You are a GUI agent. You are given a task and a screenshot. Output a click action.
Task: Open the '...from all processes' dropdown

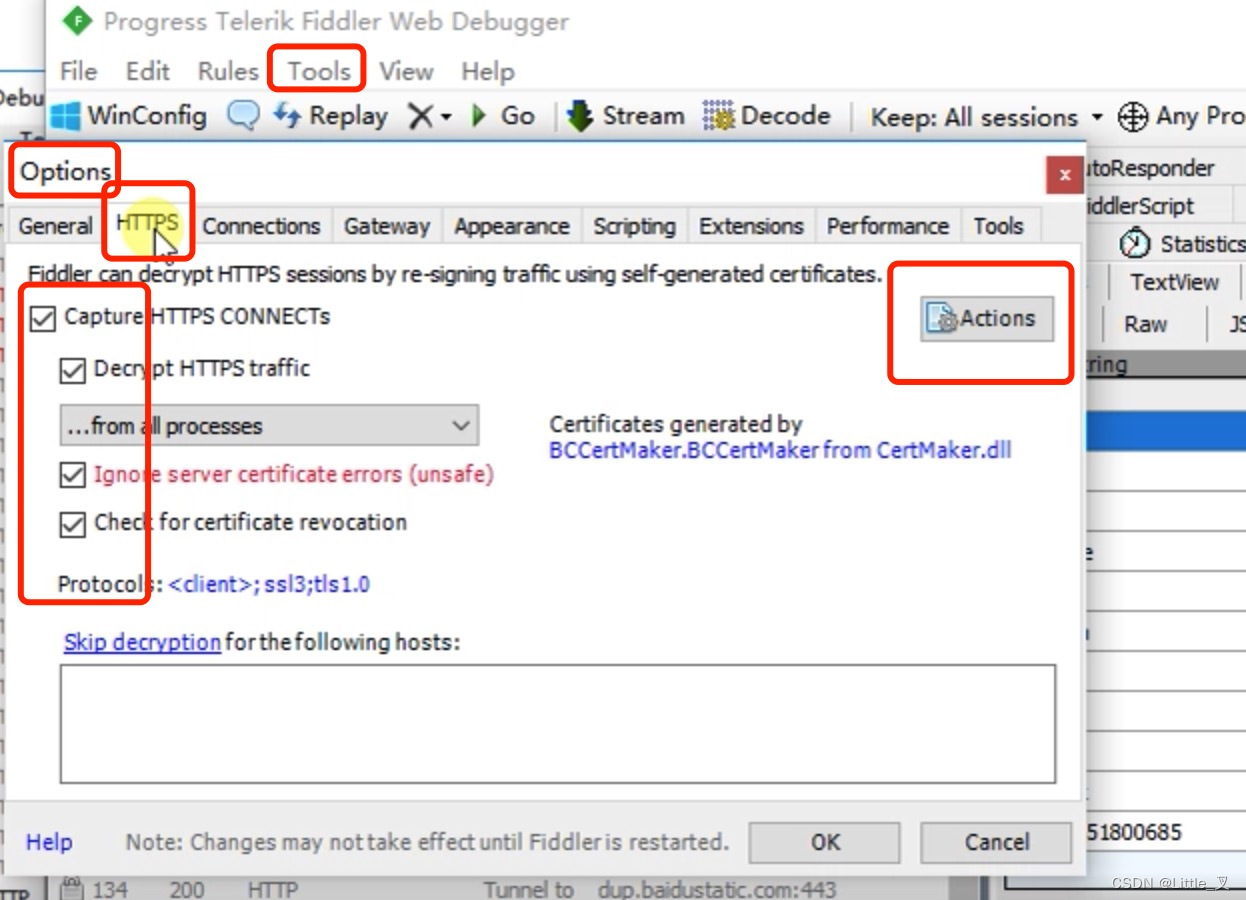[x=269, y=426]
